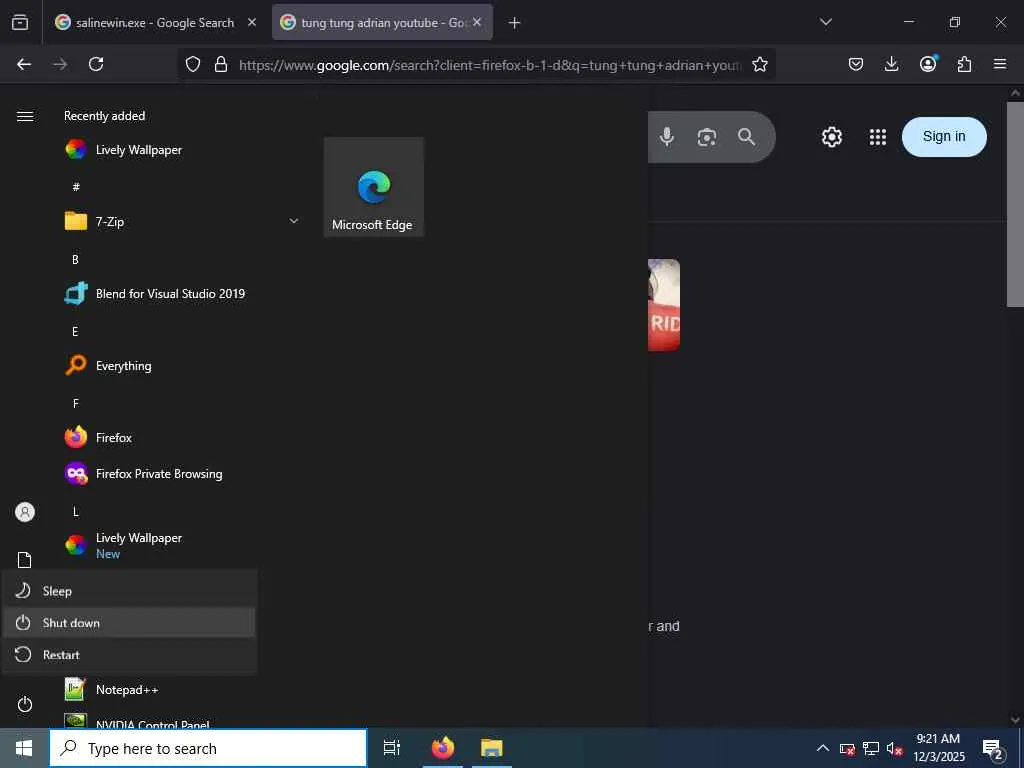1024x768 pixels.
Task: Close the salinewin.exe tab
Action: coord(252,22)
